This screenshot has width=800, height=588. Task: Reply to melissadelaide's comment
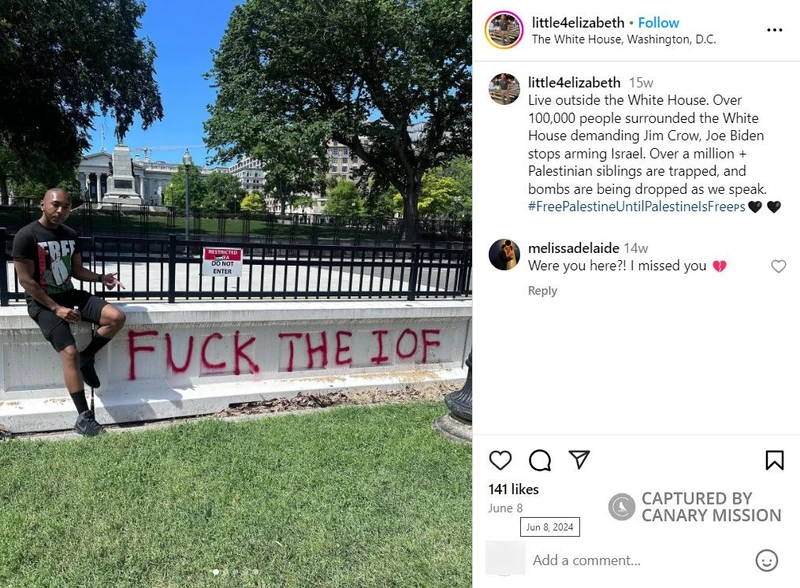pos(542,290)
